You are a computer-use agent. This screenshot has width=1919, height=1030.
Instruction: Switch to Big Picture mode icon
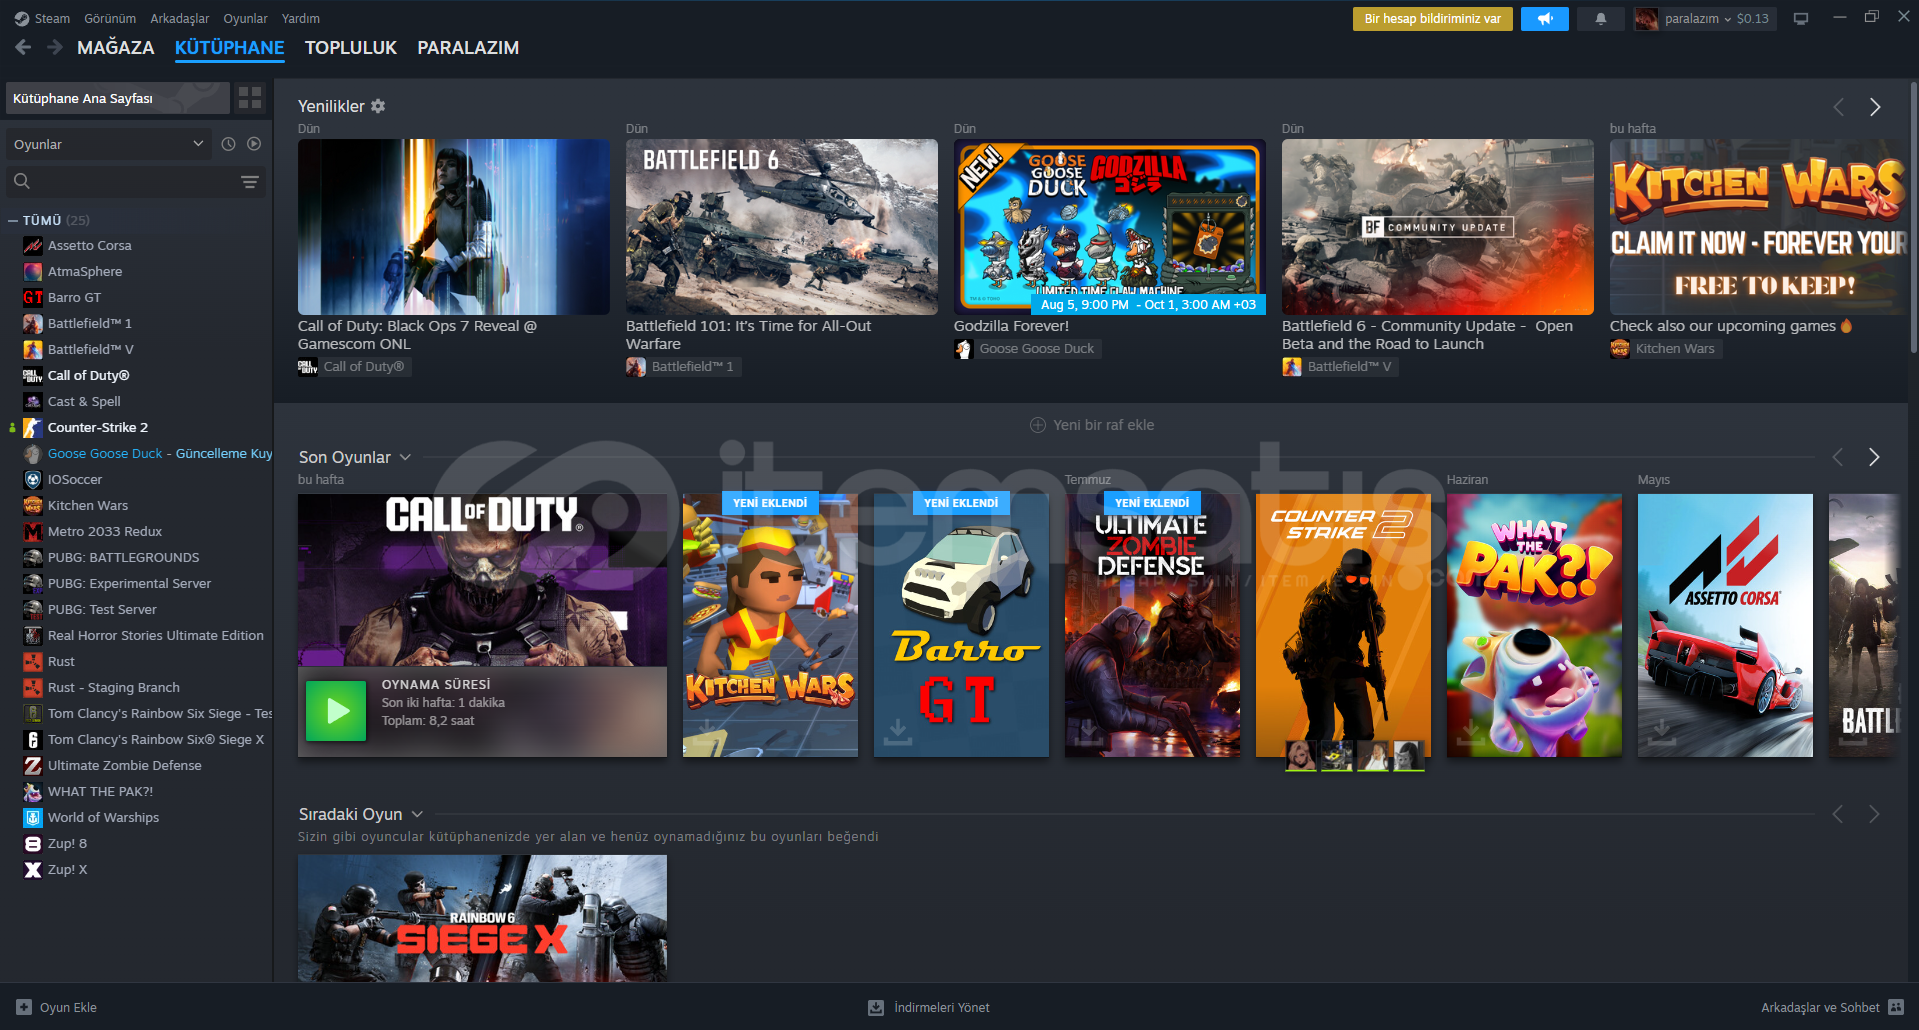[x=1801, y=19]
